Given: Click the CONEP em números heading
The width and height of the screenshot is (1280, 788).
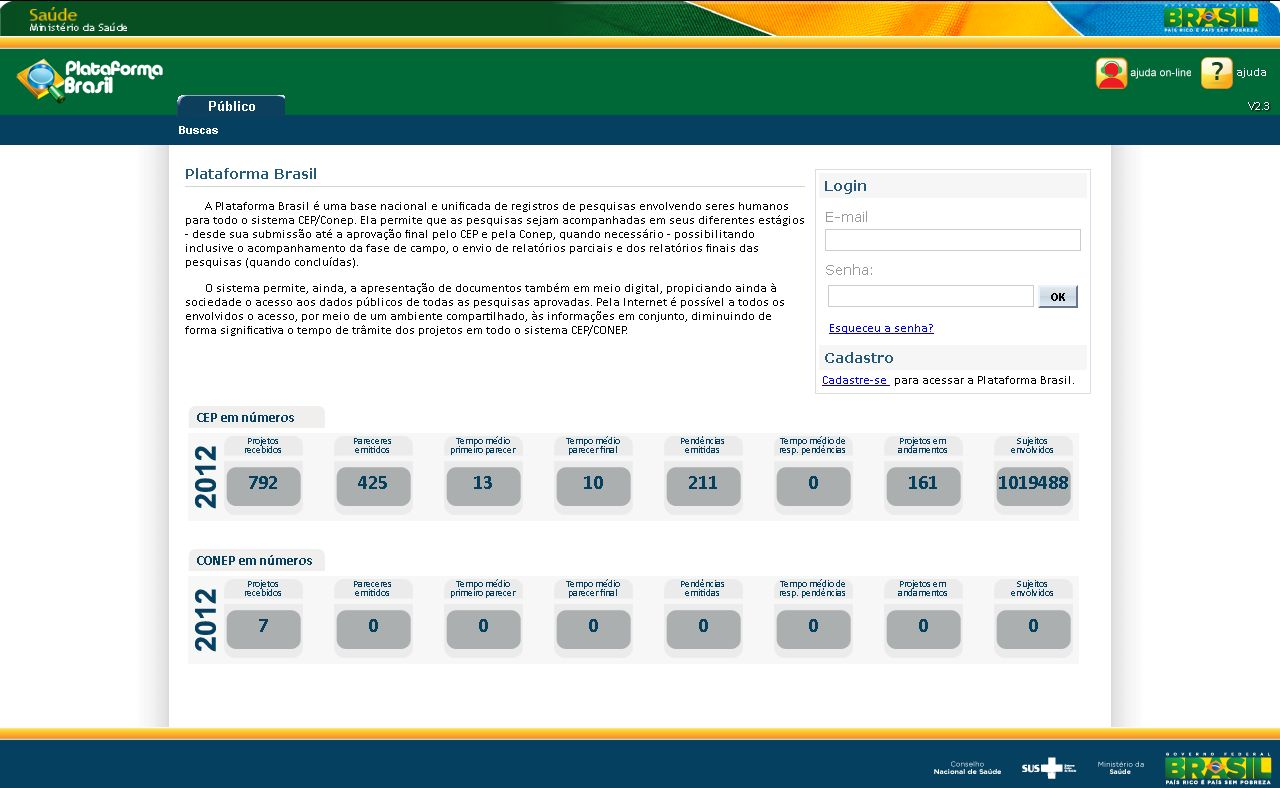Looking at the screenshot, I should tap(254, 561).
